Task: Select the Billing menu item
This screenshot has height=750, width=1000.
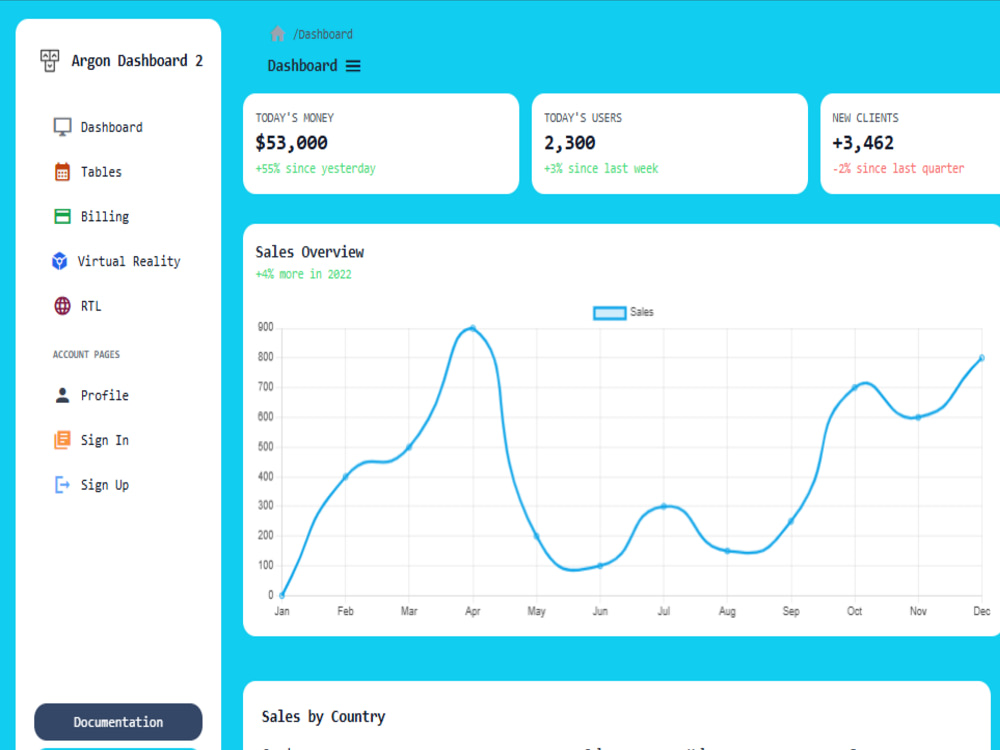Action: tap(104, 216)
